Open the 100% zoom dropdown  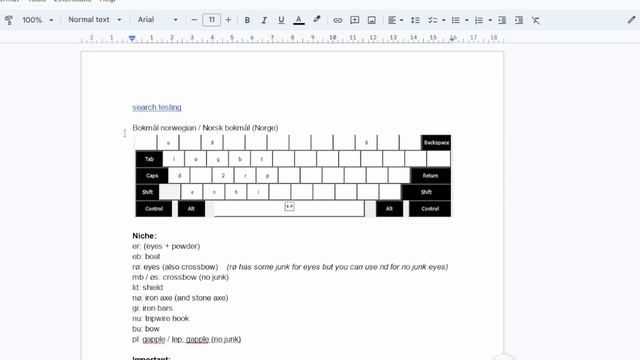coord(38,20)
